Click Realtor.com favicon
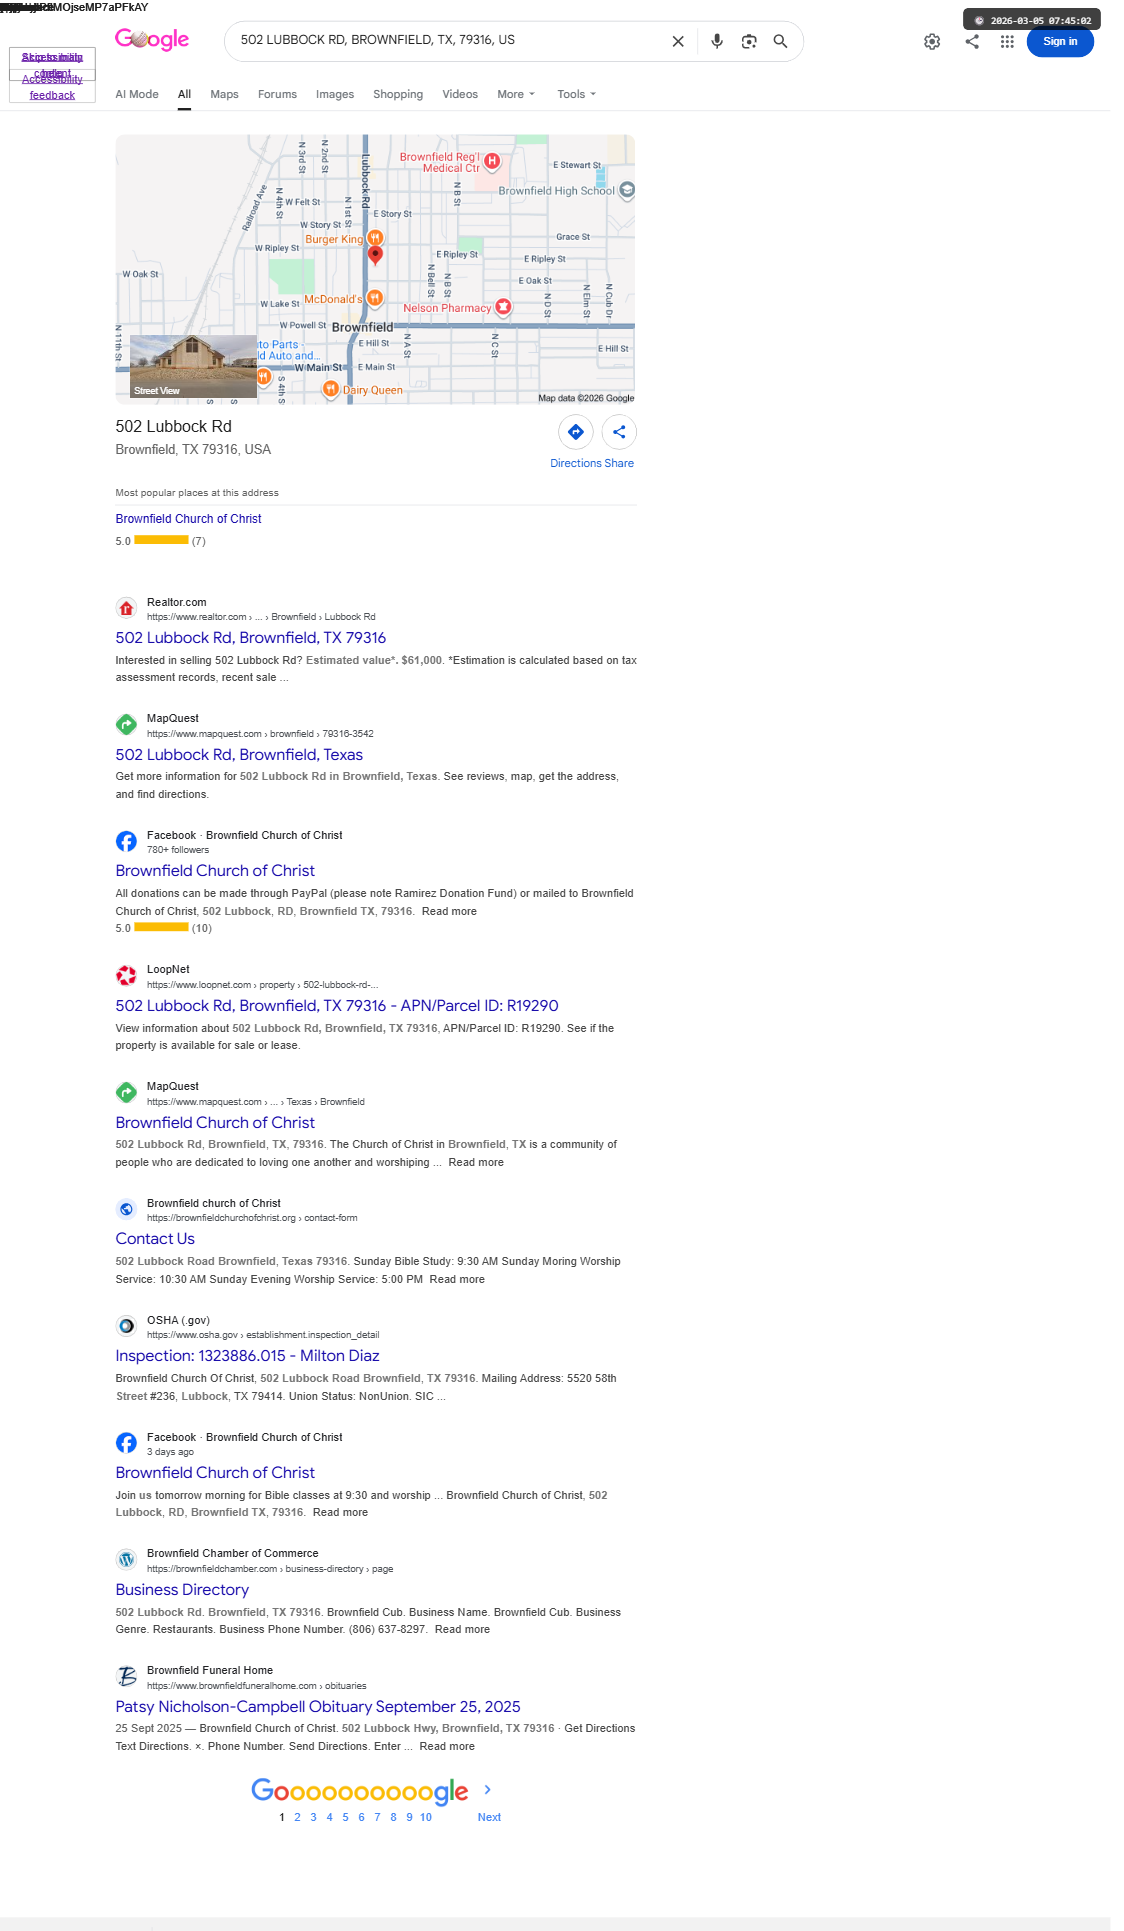The image size is (1124, 1931). tap(126, 608)
